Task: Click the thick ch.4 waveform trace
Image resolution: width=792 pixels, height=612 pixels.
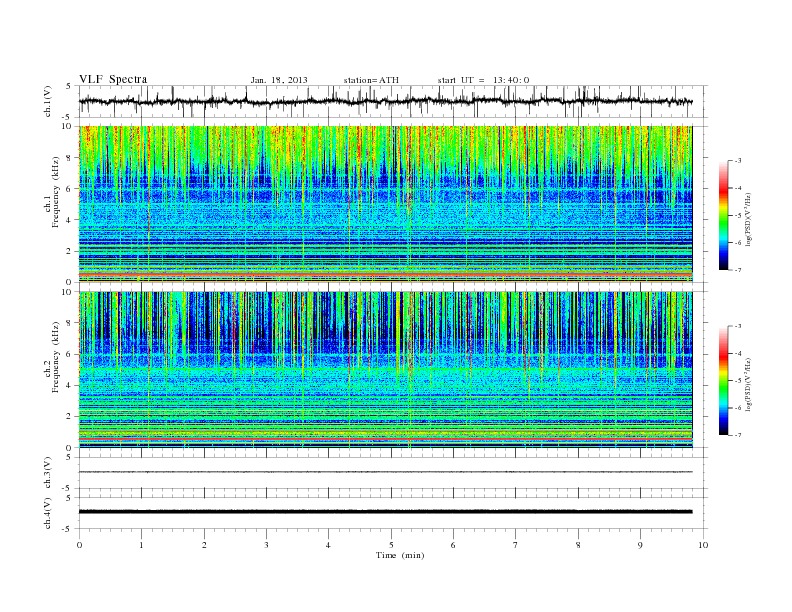Action: (x=385, y=512)
